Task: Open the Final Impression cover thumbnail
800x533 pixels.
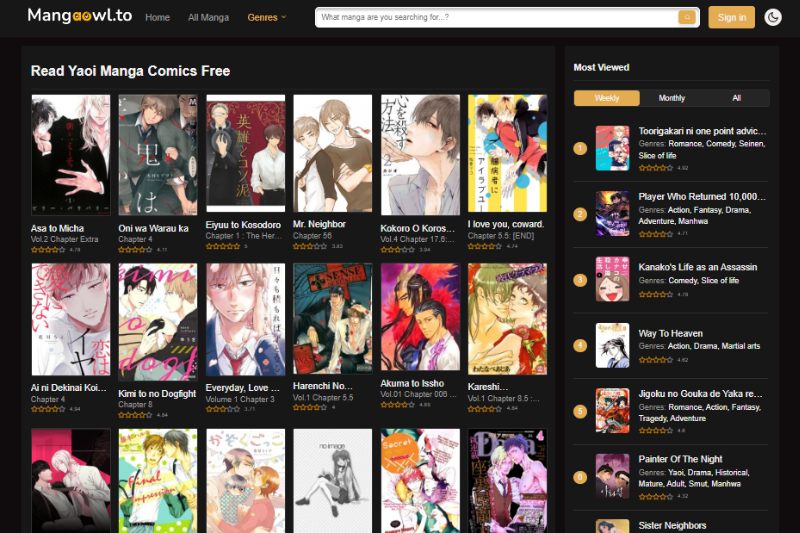Action: coord(158,481)
